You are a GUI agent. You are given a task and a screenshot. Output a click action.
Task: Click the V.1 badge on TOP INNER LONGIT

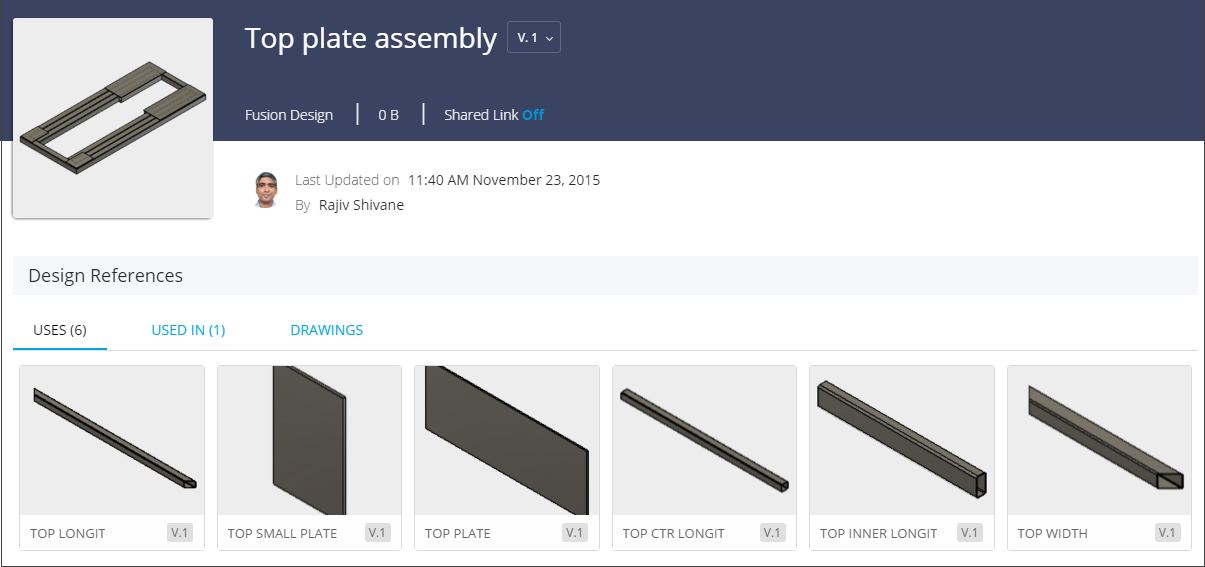[970, 533]
